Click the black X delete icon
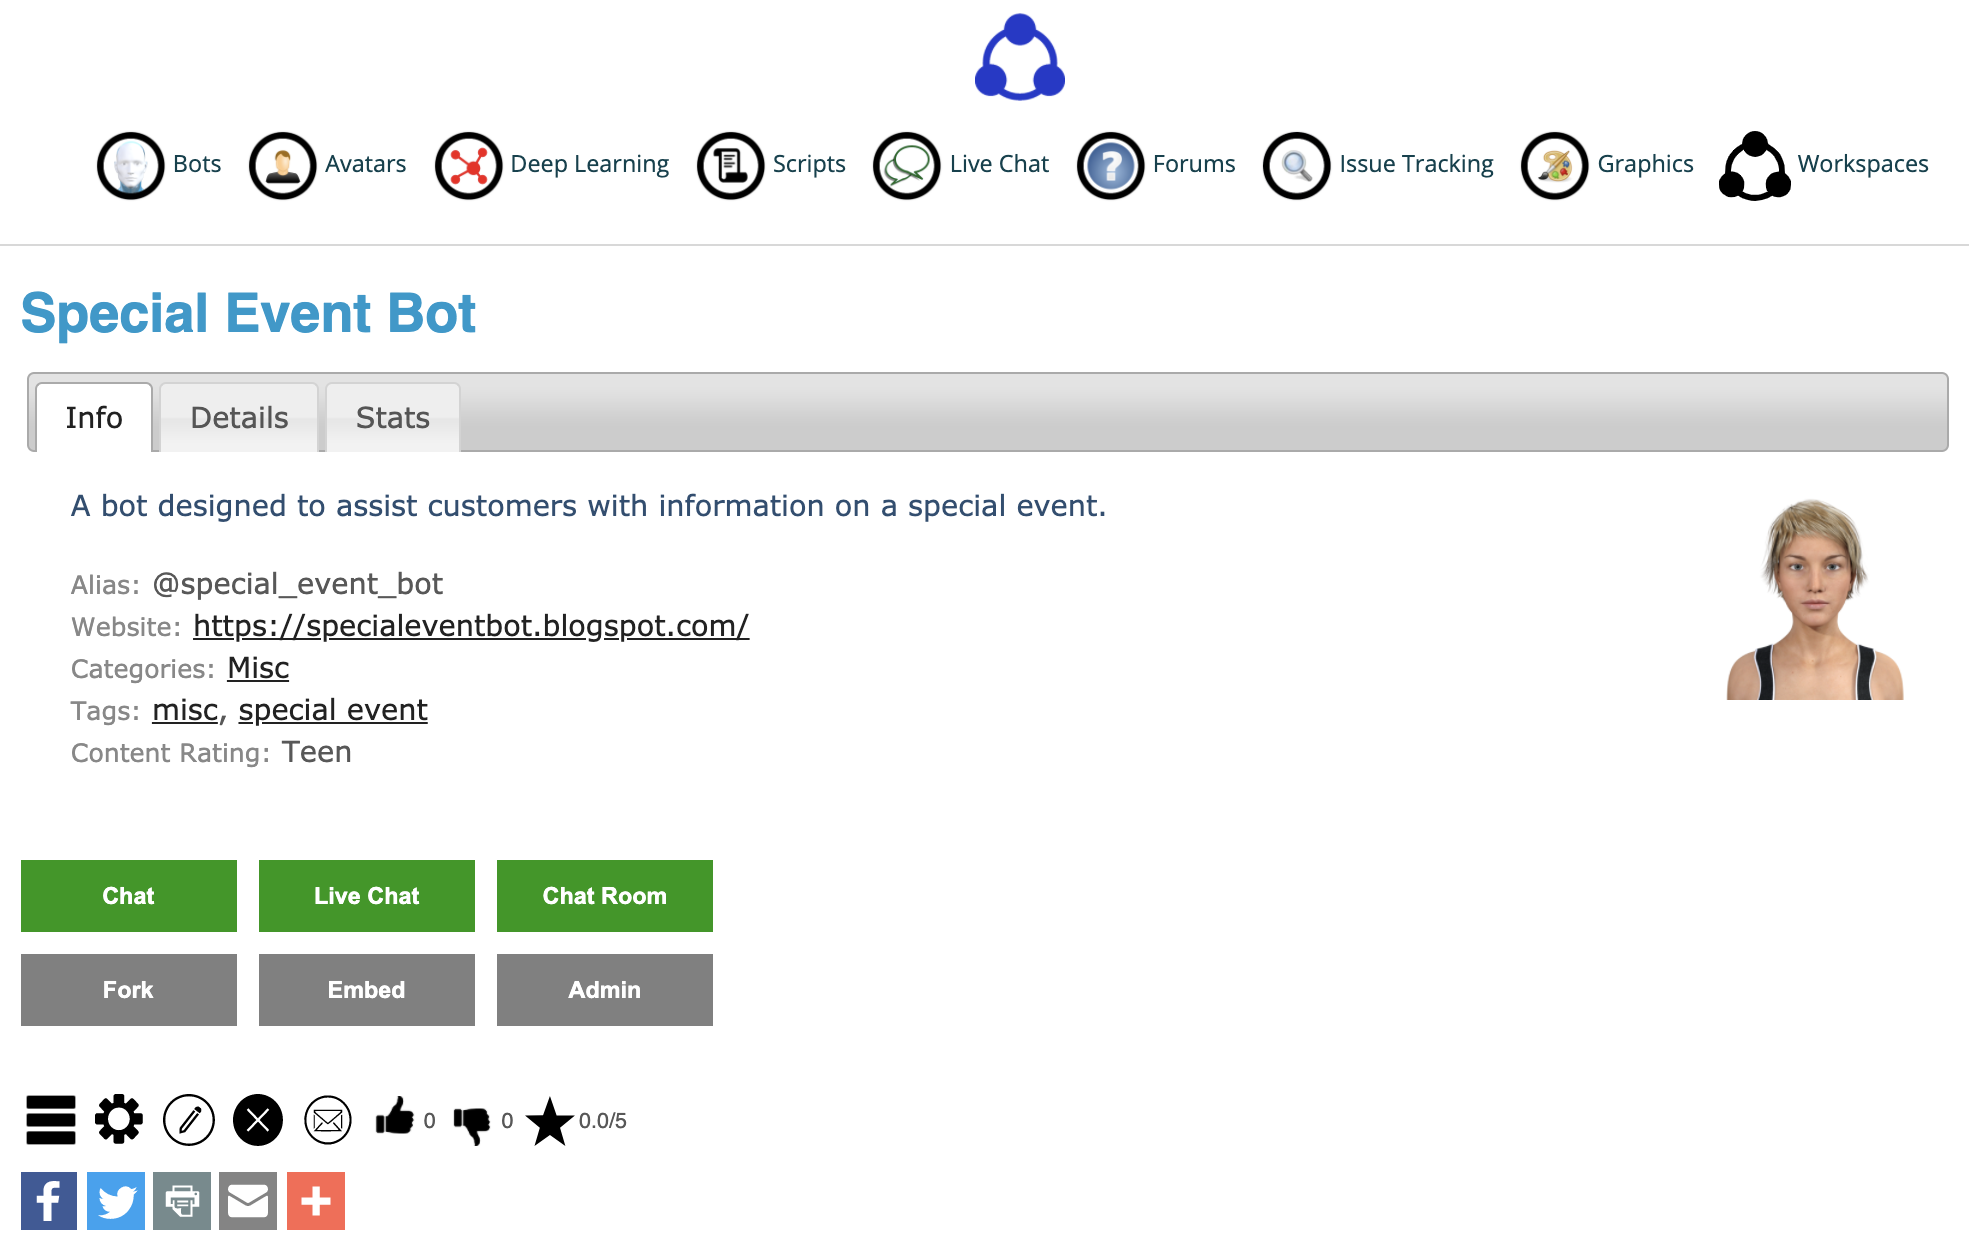1969x1246 pixels. (x=258, y=1120)
